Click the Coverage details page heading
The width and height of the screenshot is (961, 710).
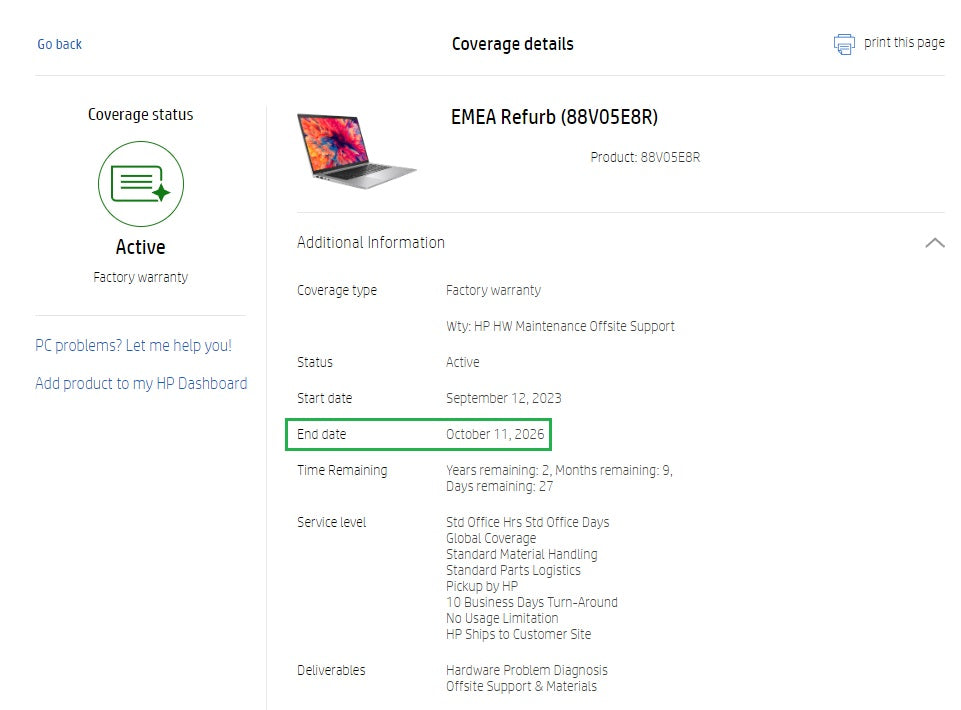click(512, 44)
